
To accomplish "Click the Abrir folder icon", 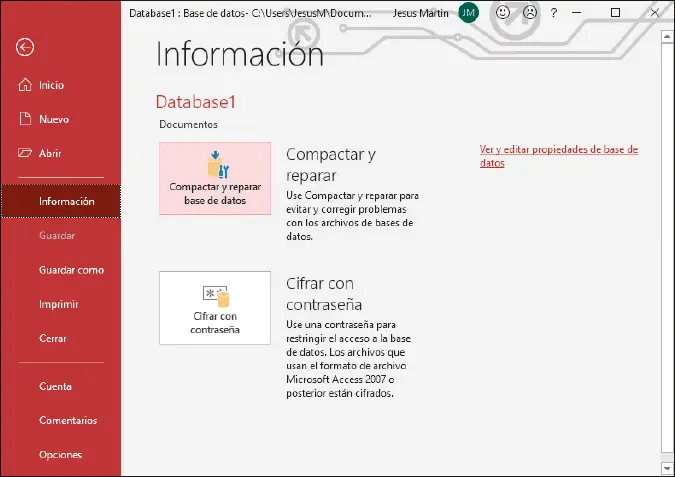I will [25, 153].
